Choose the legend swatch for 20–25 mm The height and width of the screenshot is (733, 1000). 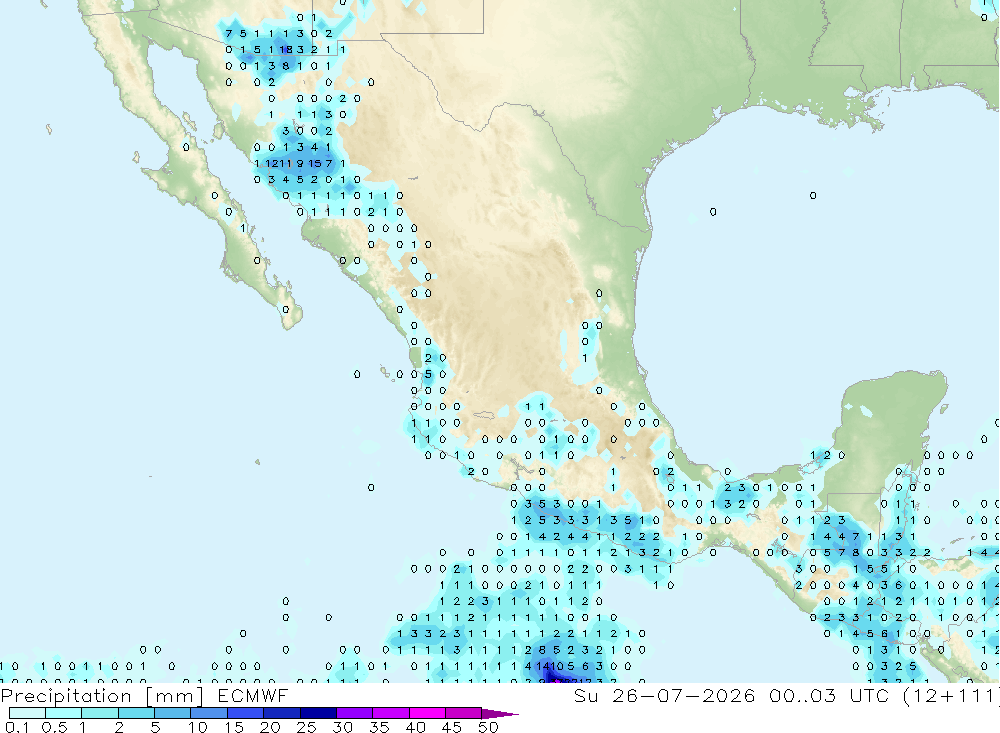[x=282, y=713]
